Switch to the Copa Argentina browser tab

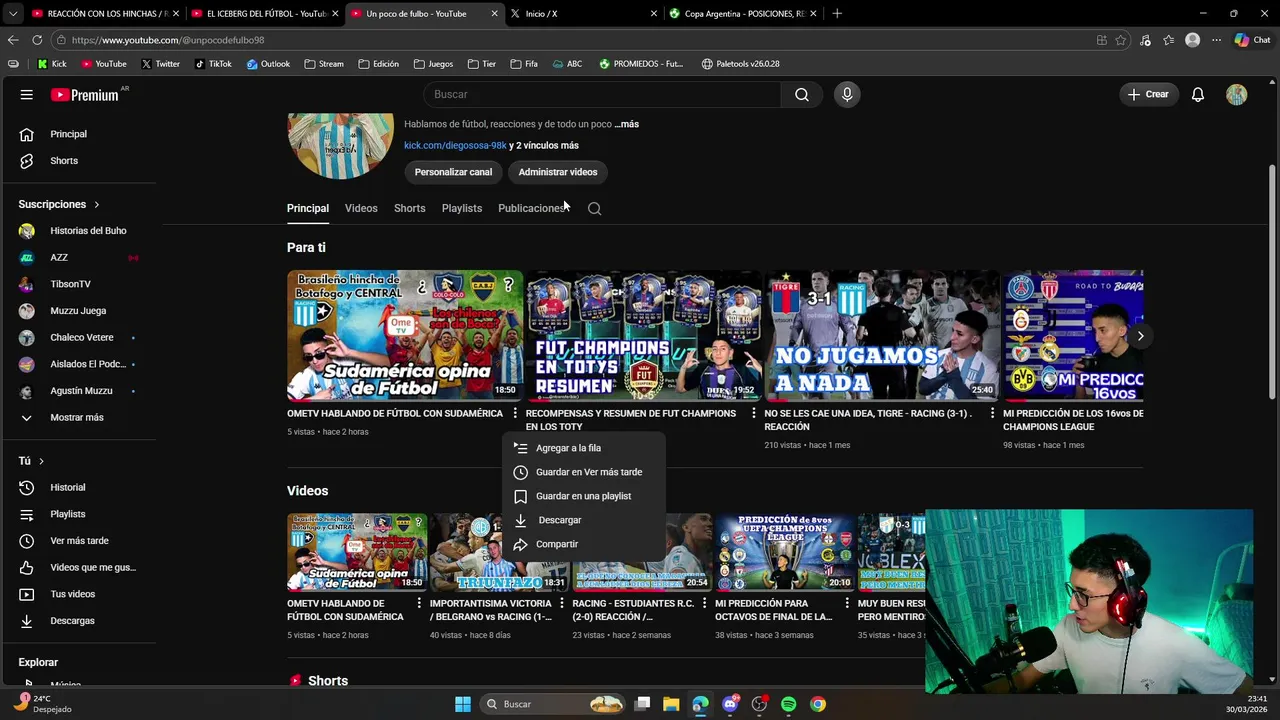pyautogui.click(x=743, y=14)
